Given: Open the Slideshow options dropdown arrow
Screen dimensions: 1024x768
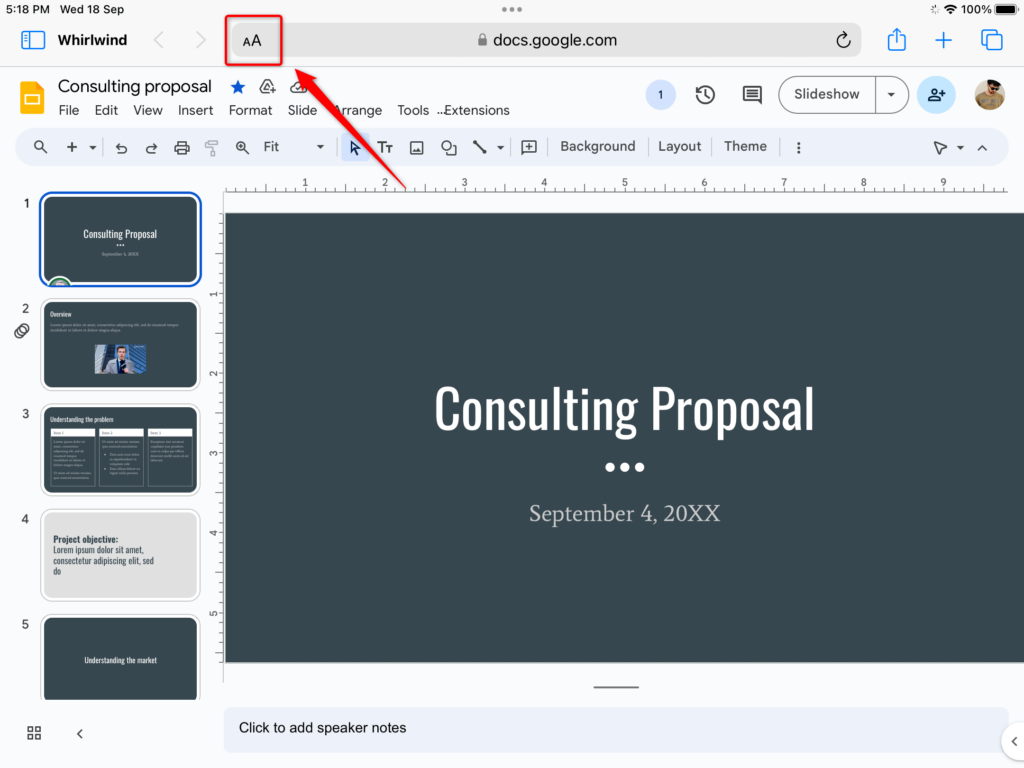Looking at the screenshot, I should click(891, 94).
